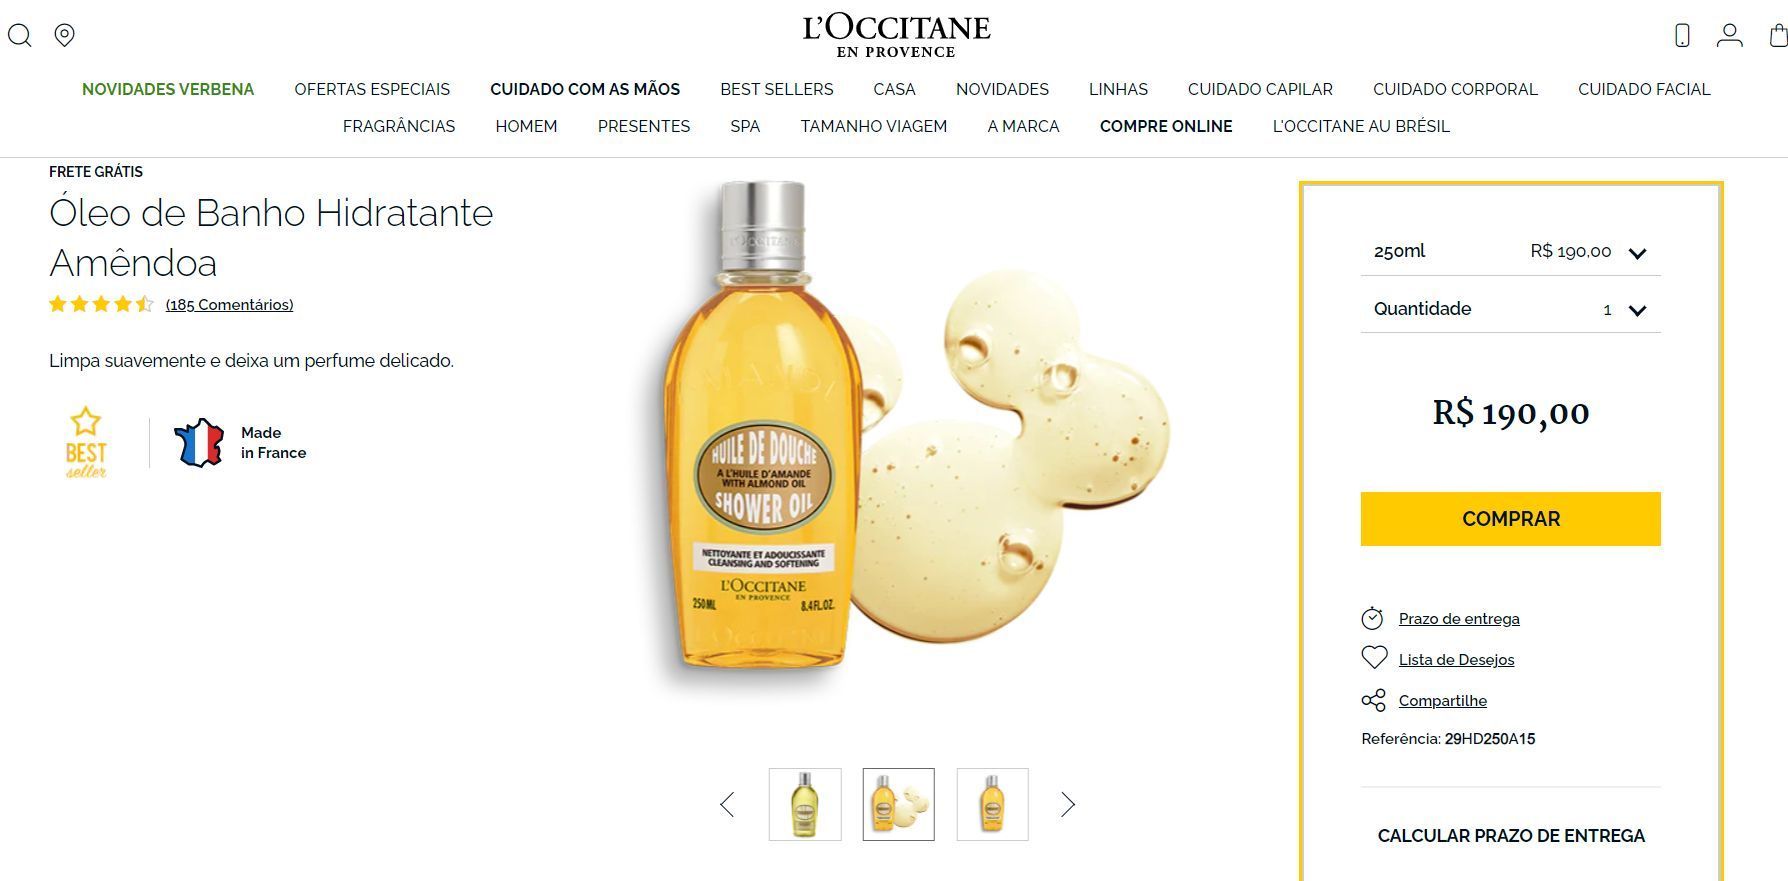Click the clock icon for Prazo de entrega
The image size is (1788, 881).
(1372, 618)
